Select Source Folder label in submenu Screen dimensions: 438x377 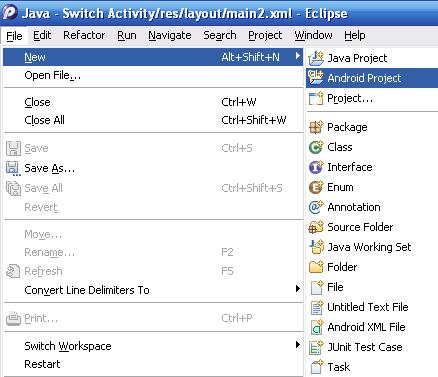[360, 227]
